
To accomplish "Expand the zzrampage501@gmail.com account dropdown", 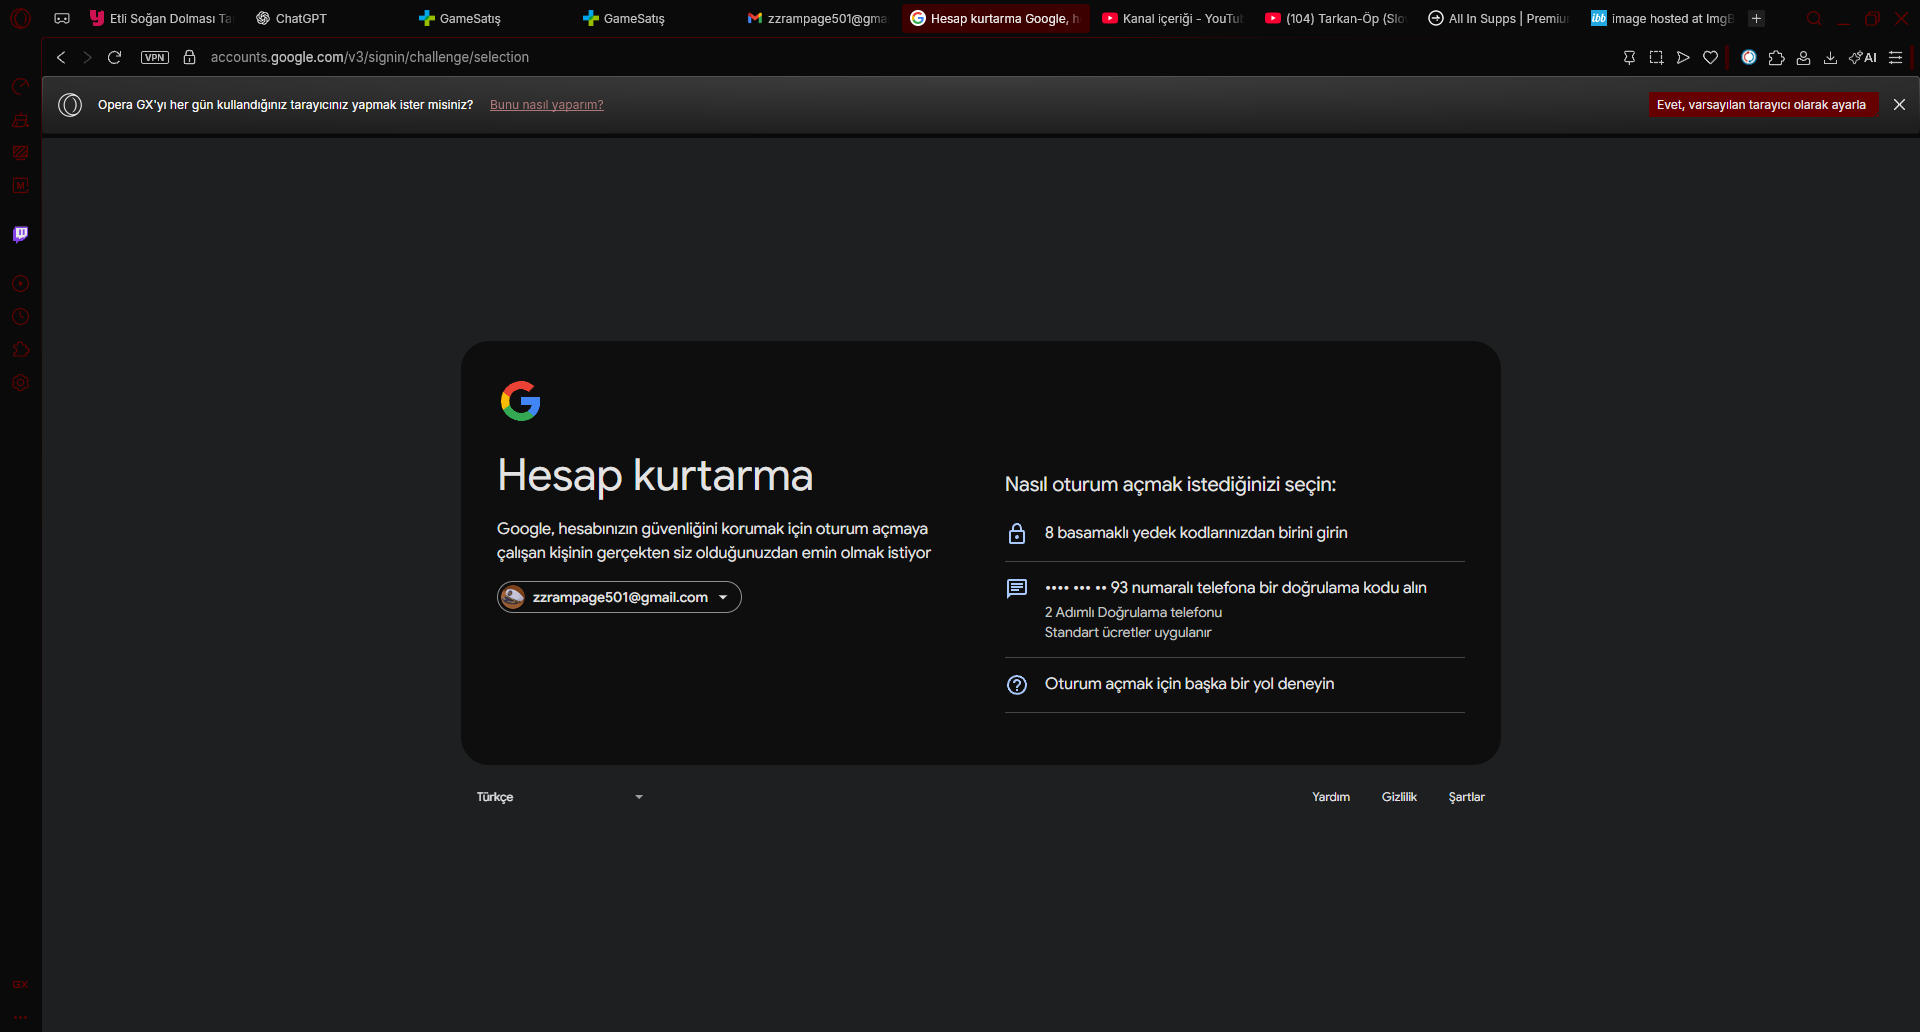I will tap(619, 597).
